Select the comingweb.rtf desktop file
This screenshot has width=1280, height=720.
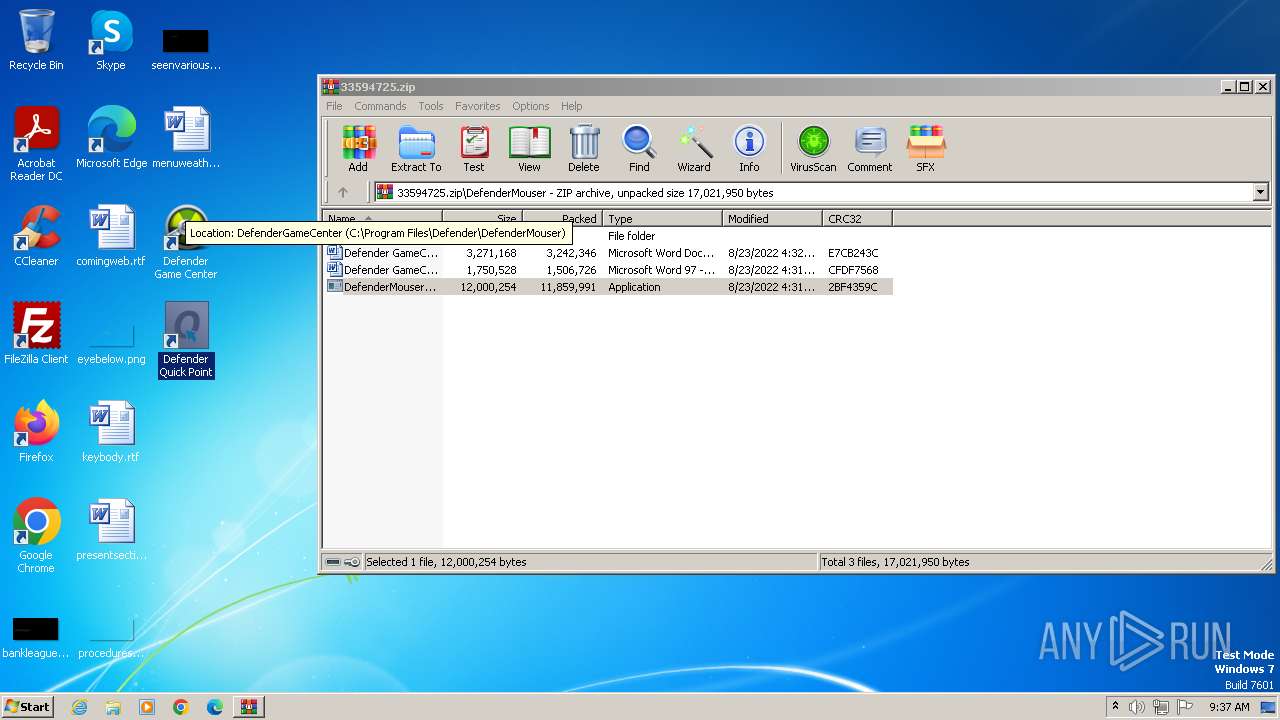111,236
